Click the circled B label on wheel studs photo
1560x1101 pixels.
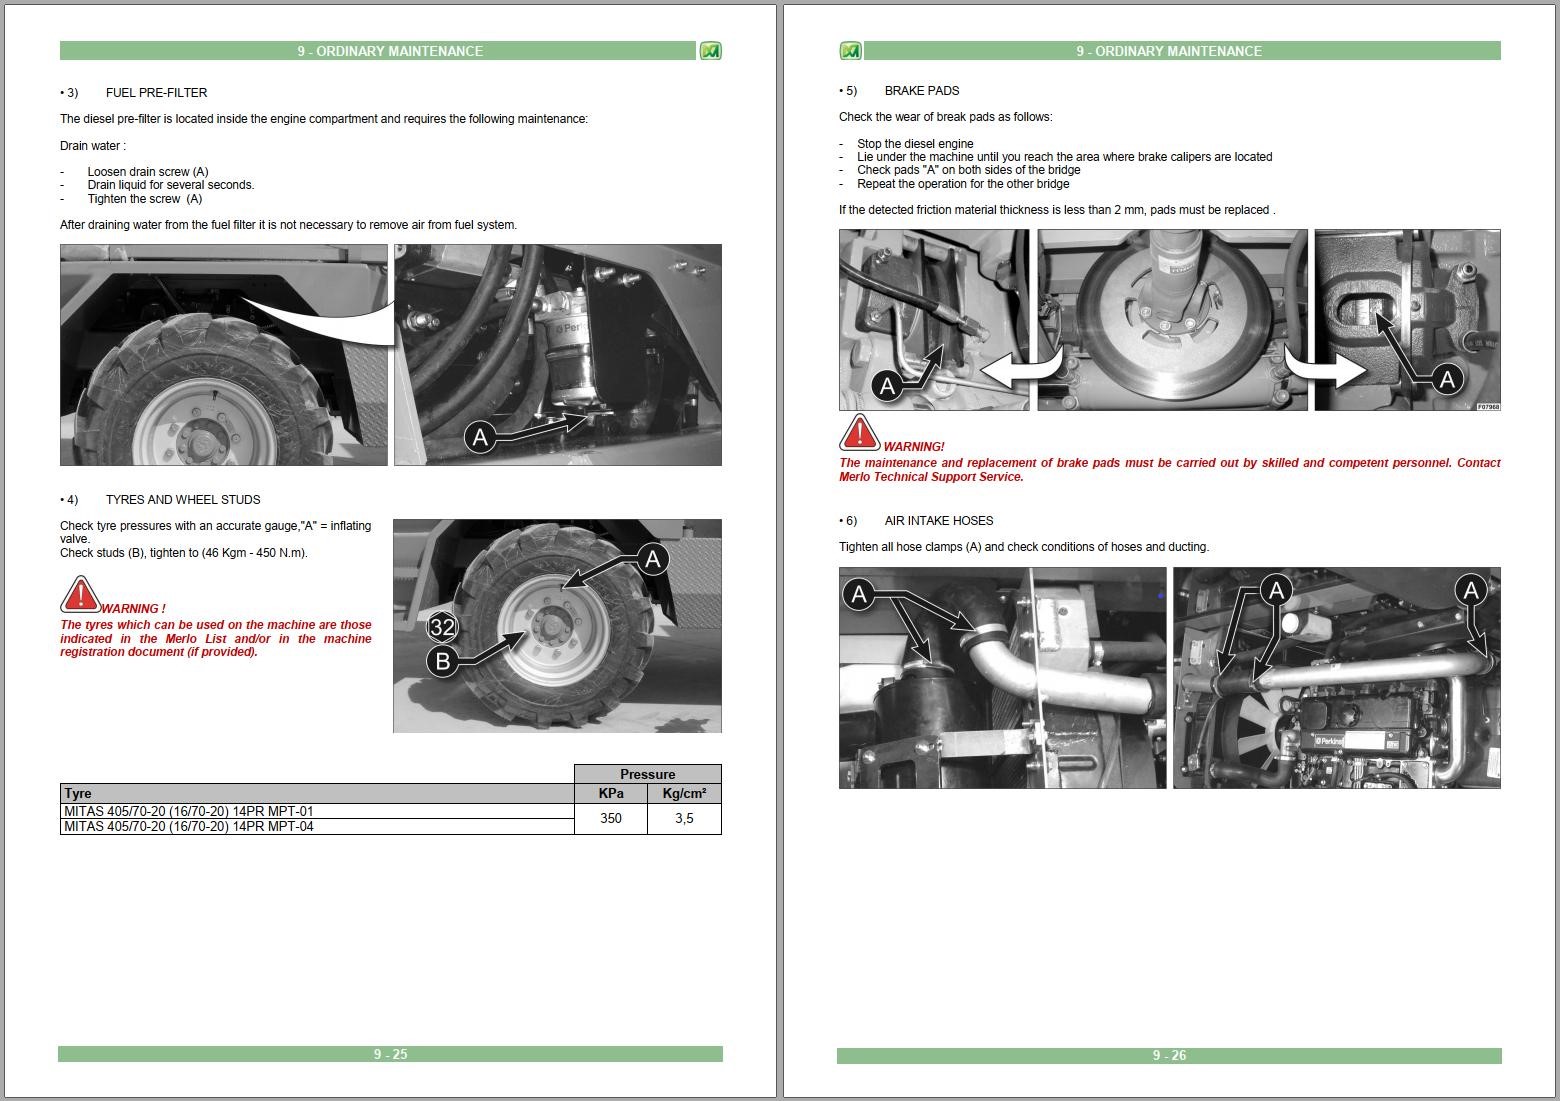(442, 661)
